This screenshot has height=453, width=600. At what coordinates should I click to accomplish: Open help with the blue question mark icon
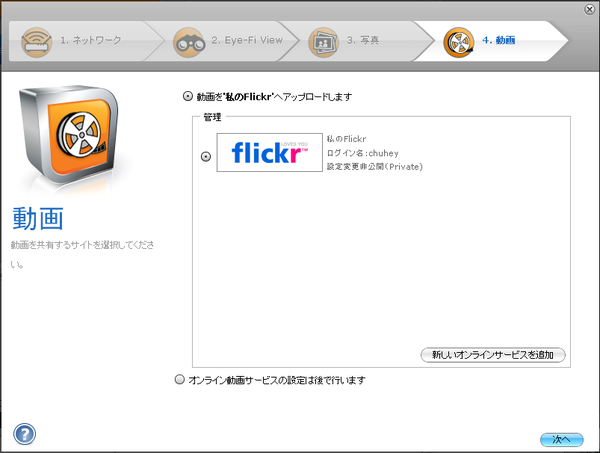(24, 434)
